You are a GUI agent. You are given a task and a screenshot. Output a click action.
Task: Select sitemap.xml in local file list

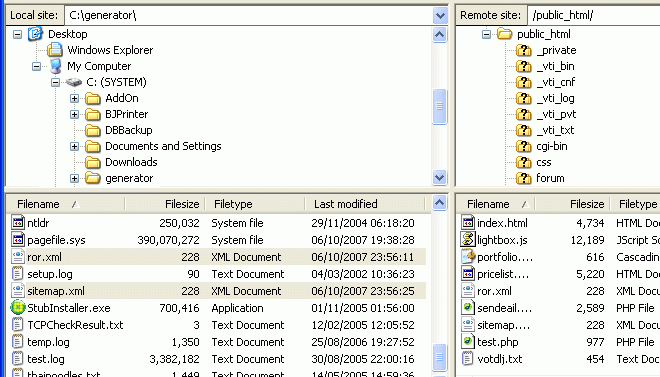[56, 291]
